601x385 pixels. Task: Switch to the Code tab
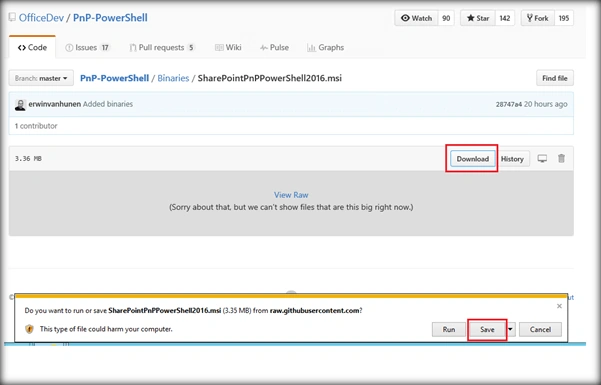click(x=32, y=48)
